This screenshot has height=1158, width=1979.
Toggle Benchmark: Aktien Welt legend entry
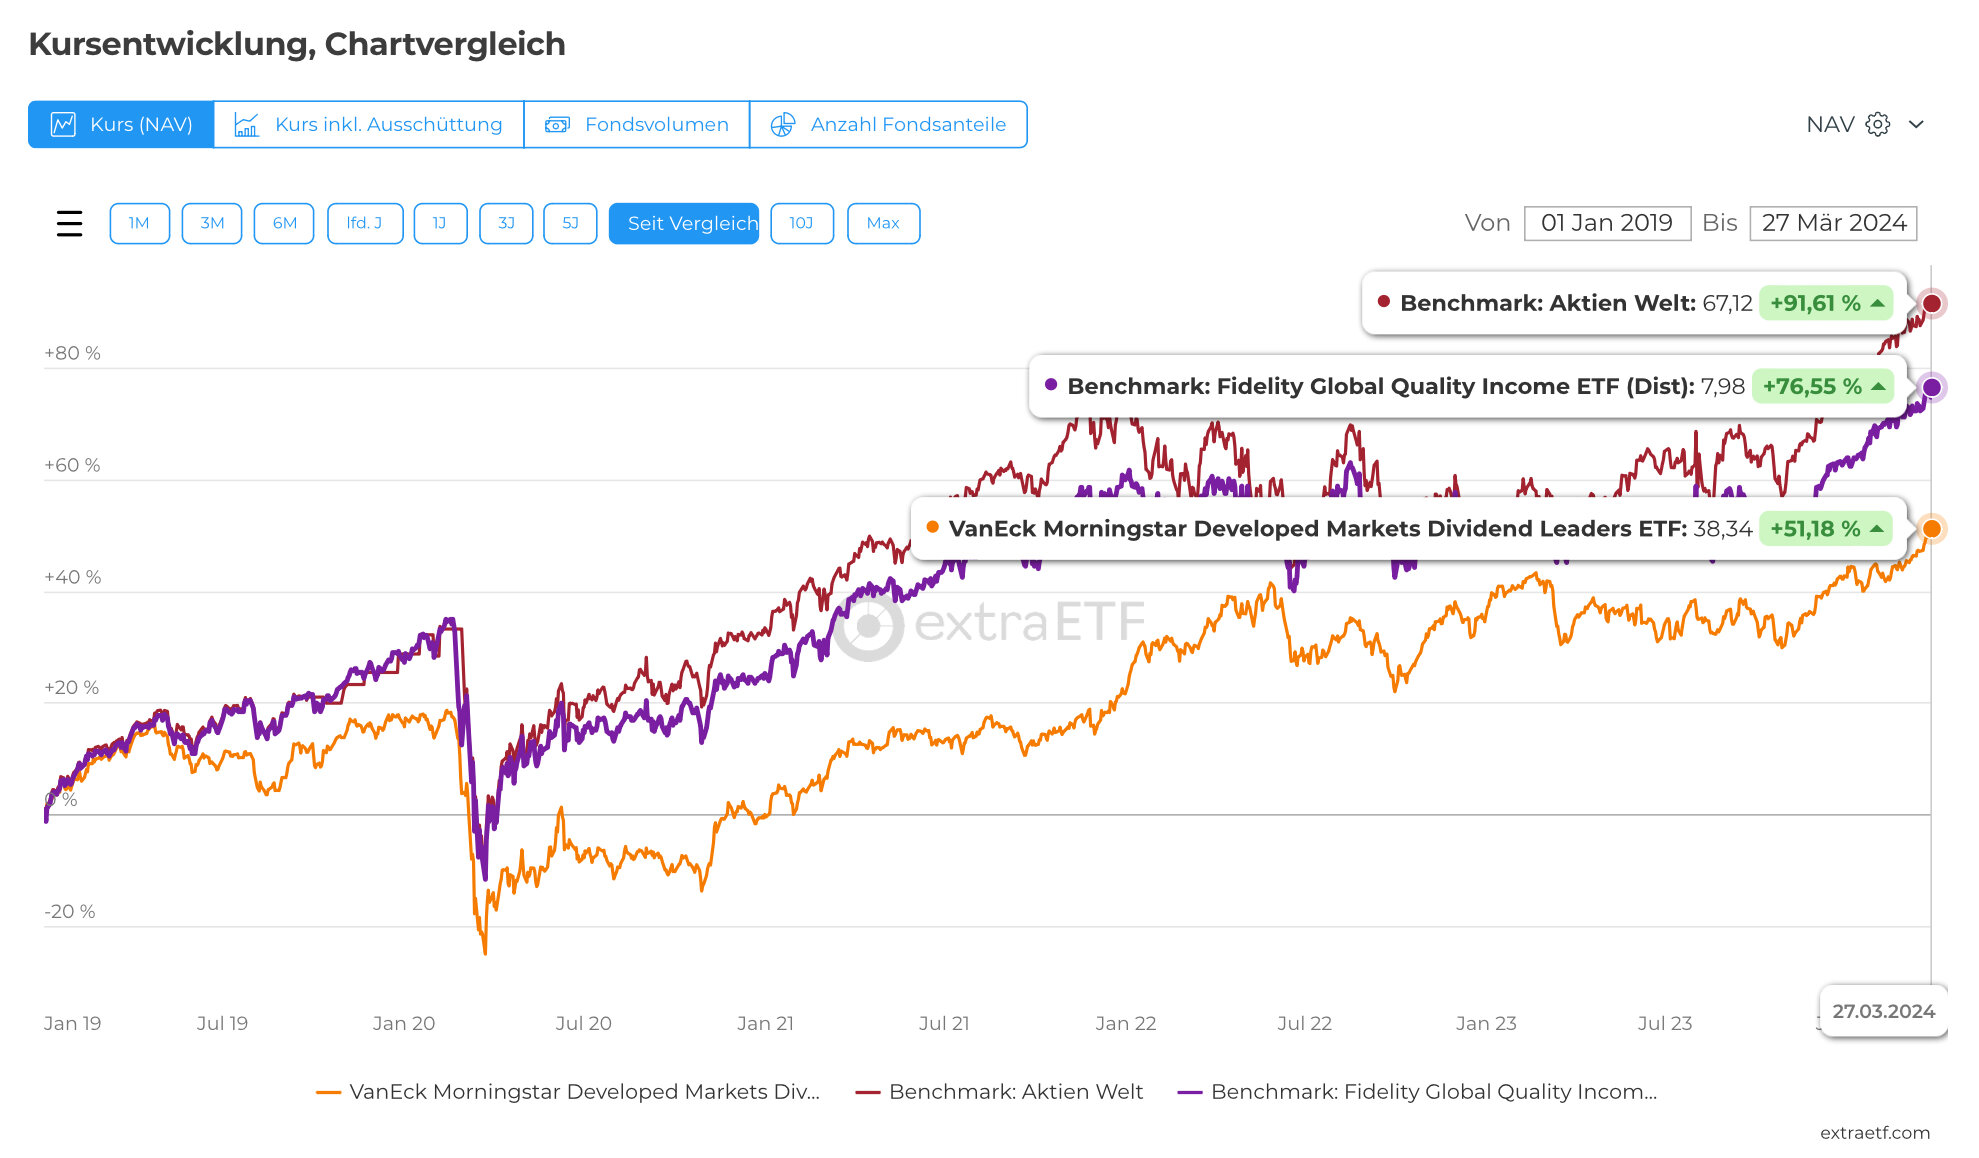(x=1000, y=1092)
